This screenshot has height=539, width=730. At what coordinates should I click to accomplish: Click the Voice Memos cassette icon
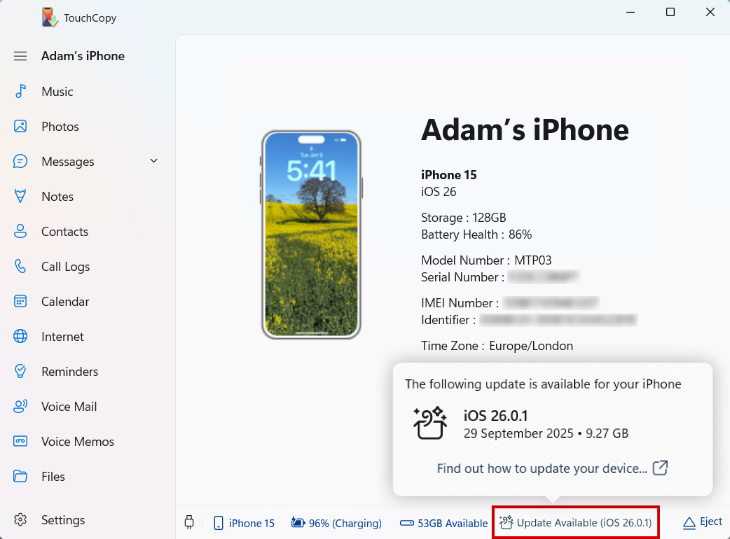[20, 441]
